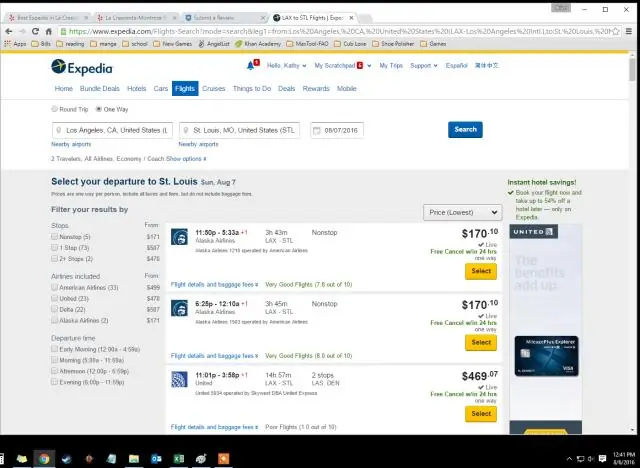Check the Evening departure time filter
Image resolution: width=640 pixels, height=468 pixels.
click(x=54, y=382)
